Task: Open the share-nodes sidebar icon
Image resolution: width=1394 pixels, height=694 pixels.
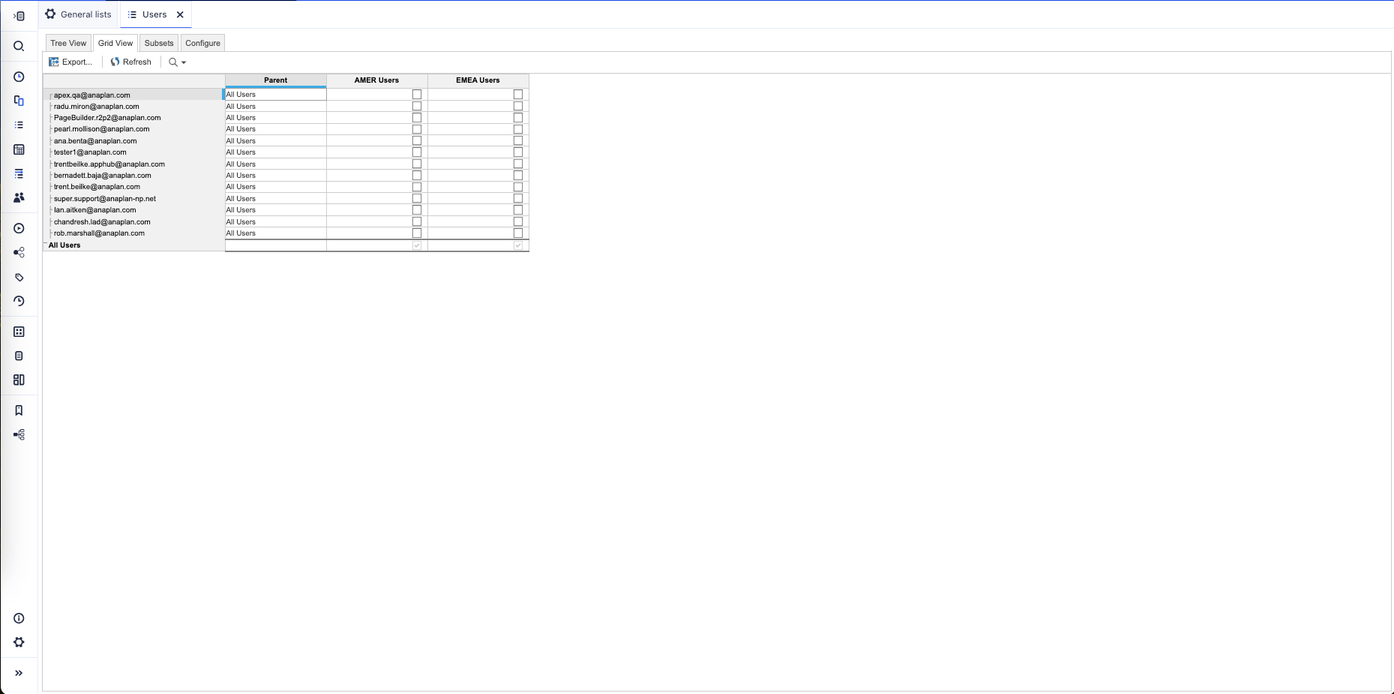Action: tap(19, 253)
